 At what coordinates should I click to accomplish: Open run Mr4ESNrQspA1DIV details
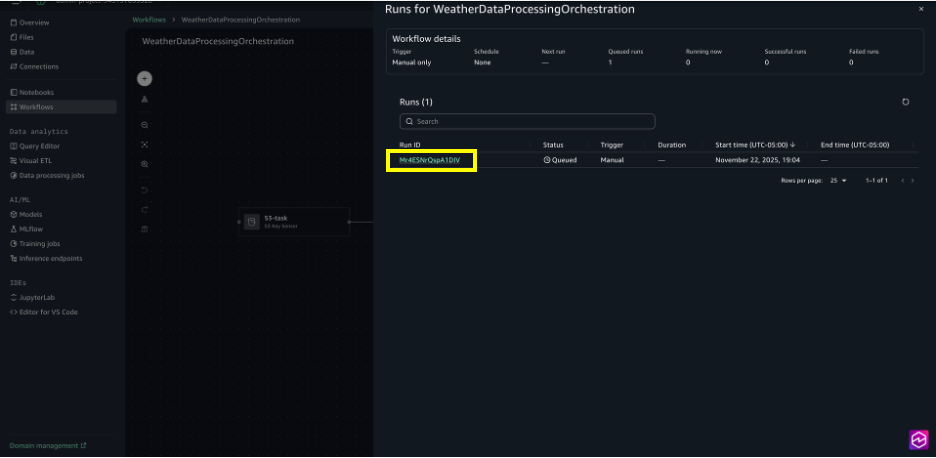pos(429,160)
